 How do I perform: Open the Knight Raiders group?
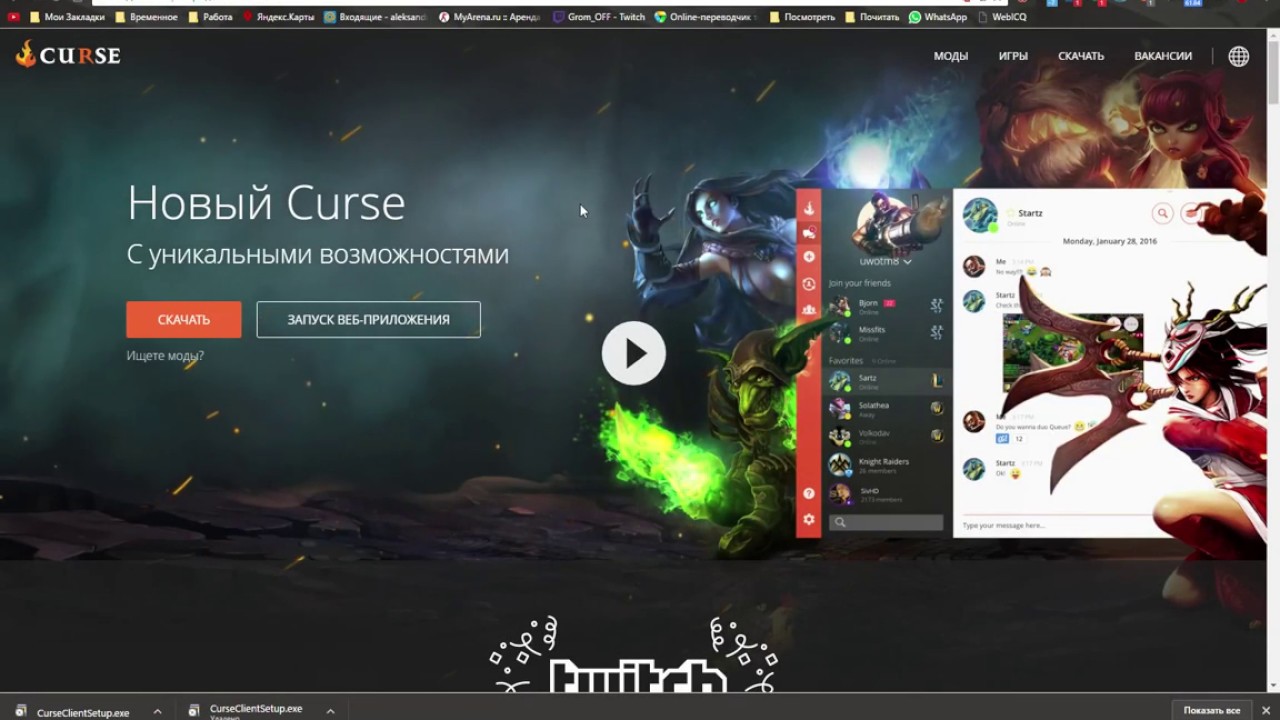coord(885,465)
